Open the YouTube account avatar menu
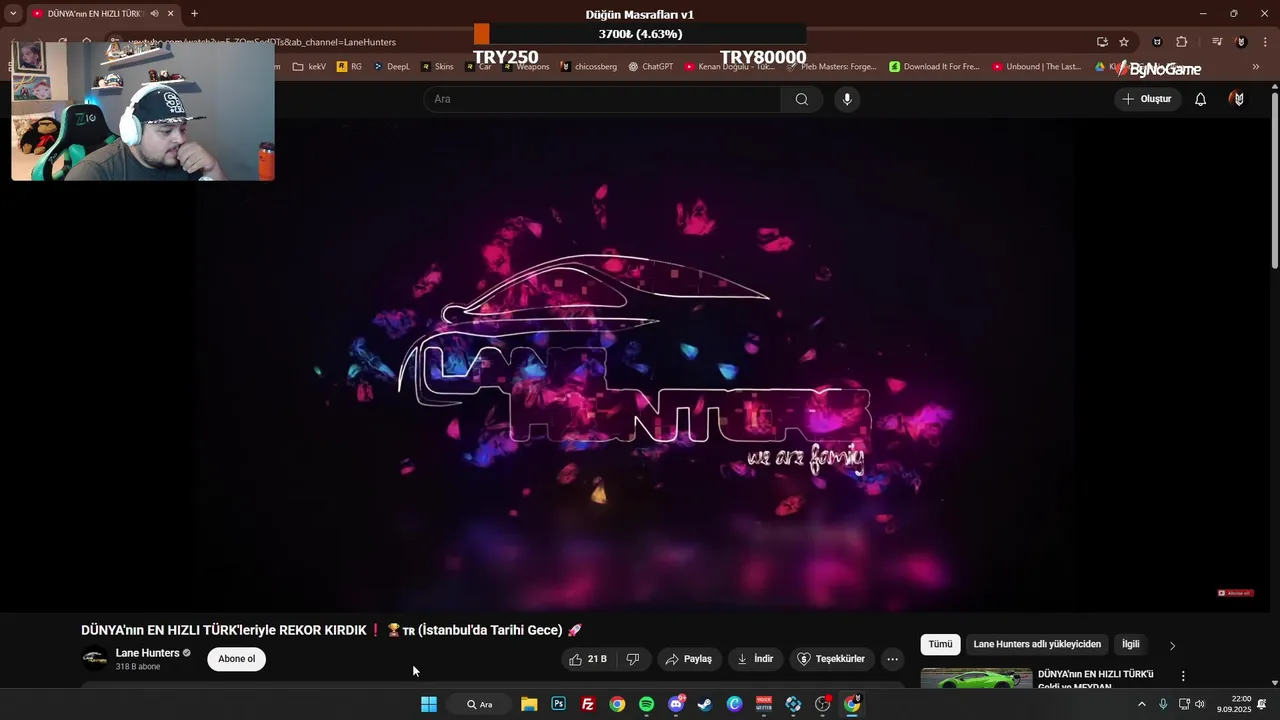Screen dimensions: 1280x720 pyautogui.click(x=1238, y=99)
